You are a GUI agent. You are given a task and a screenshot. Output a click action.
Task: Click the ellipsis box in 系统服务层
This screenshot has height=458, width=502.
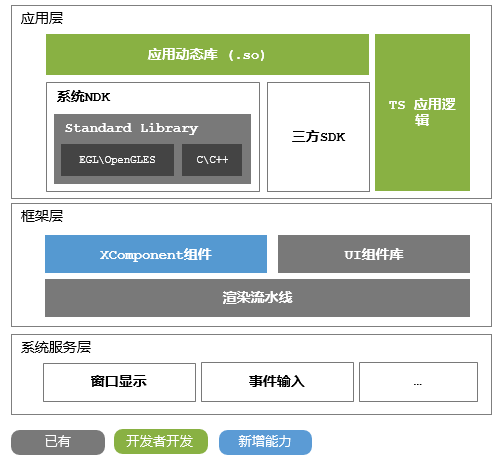pyautogui.click(x=418, y=382)
